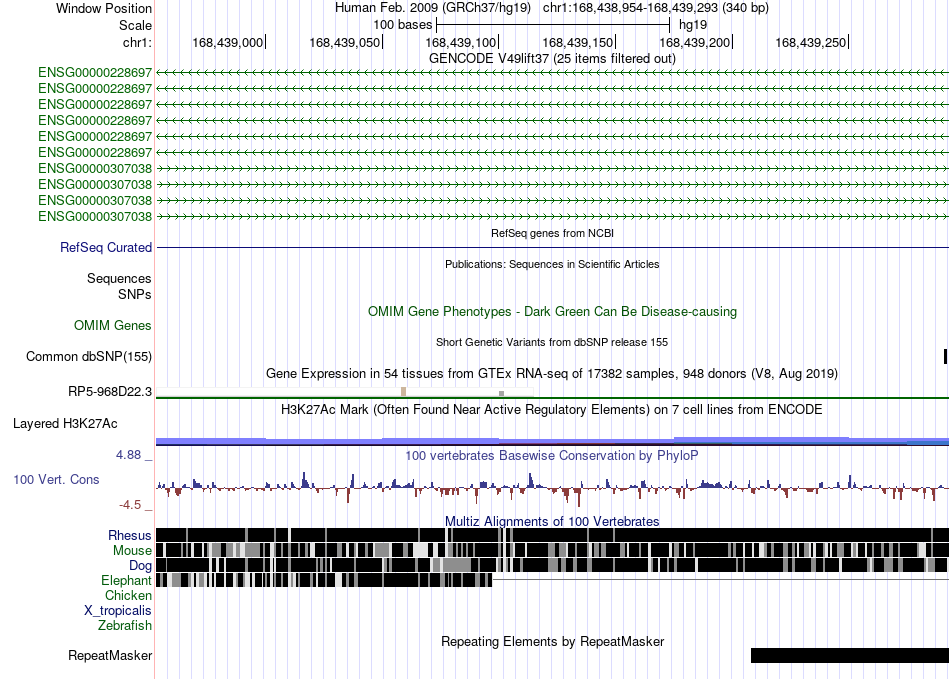Viewport: 950px width, 679px height.
Task: Open the GTEx Gene Expression track title
Action: [552, 374]
